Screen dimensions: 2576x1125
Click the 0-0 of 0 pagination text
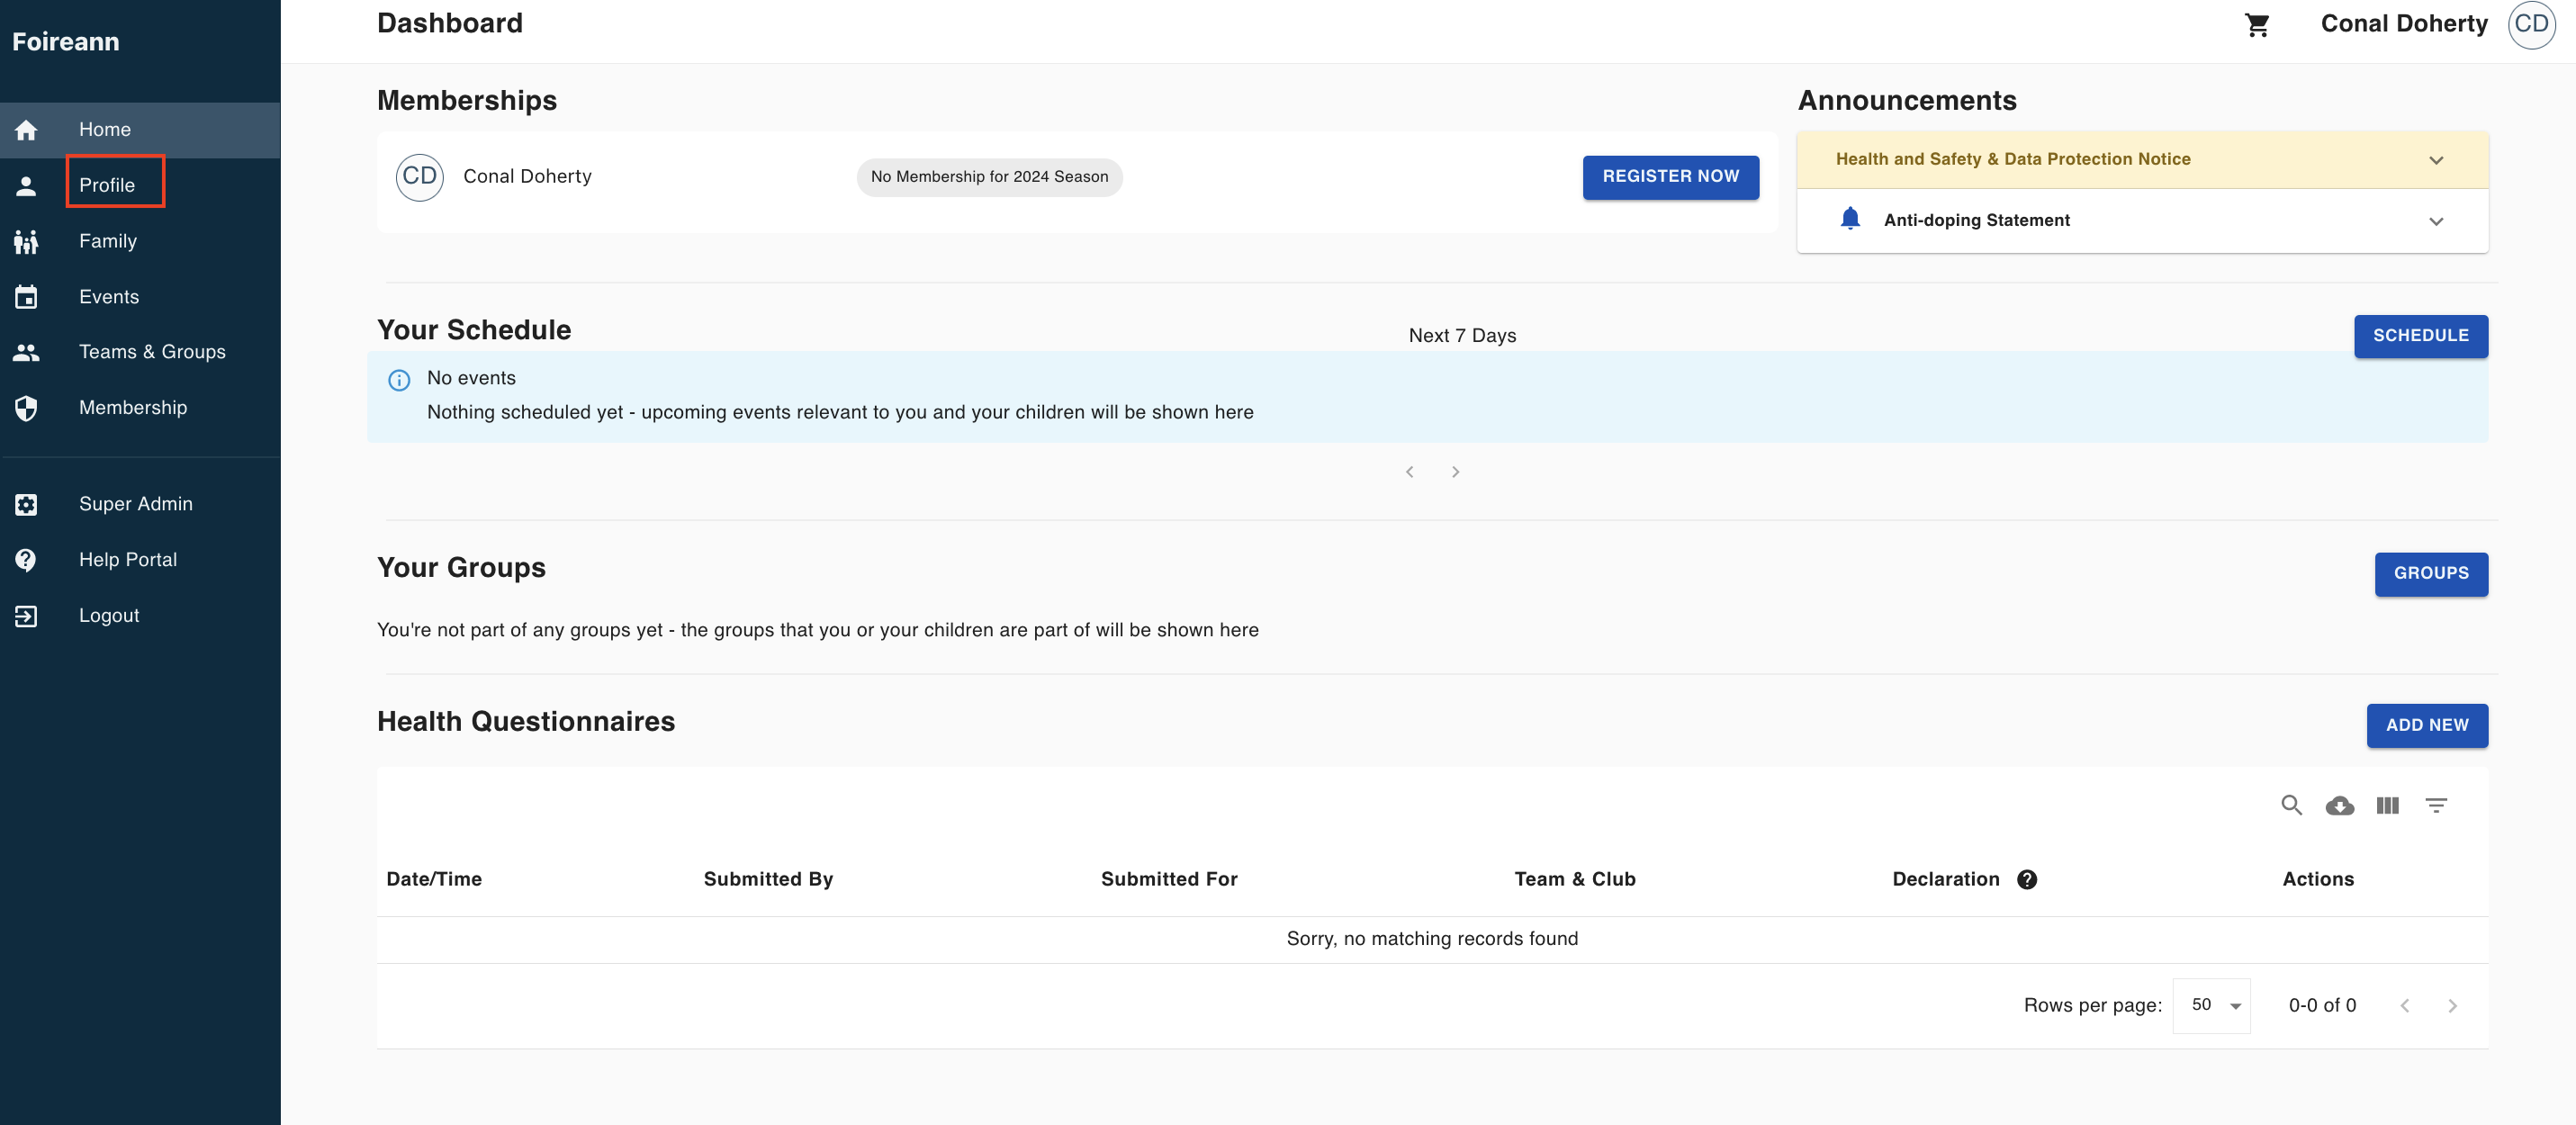[x=2322, y=1005]
